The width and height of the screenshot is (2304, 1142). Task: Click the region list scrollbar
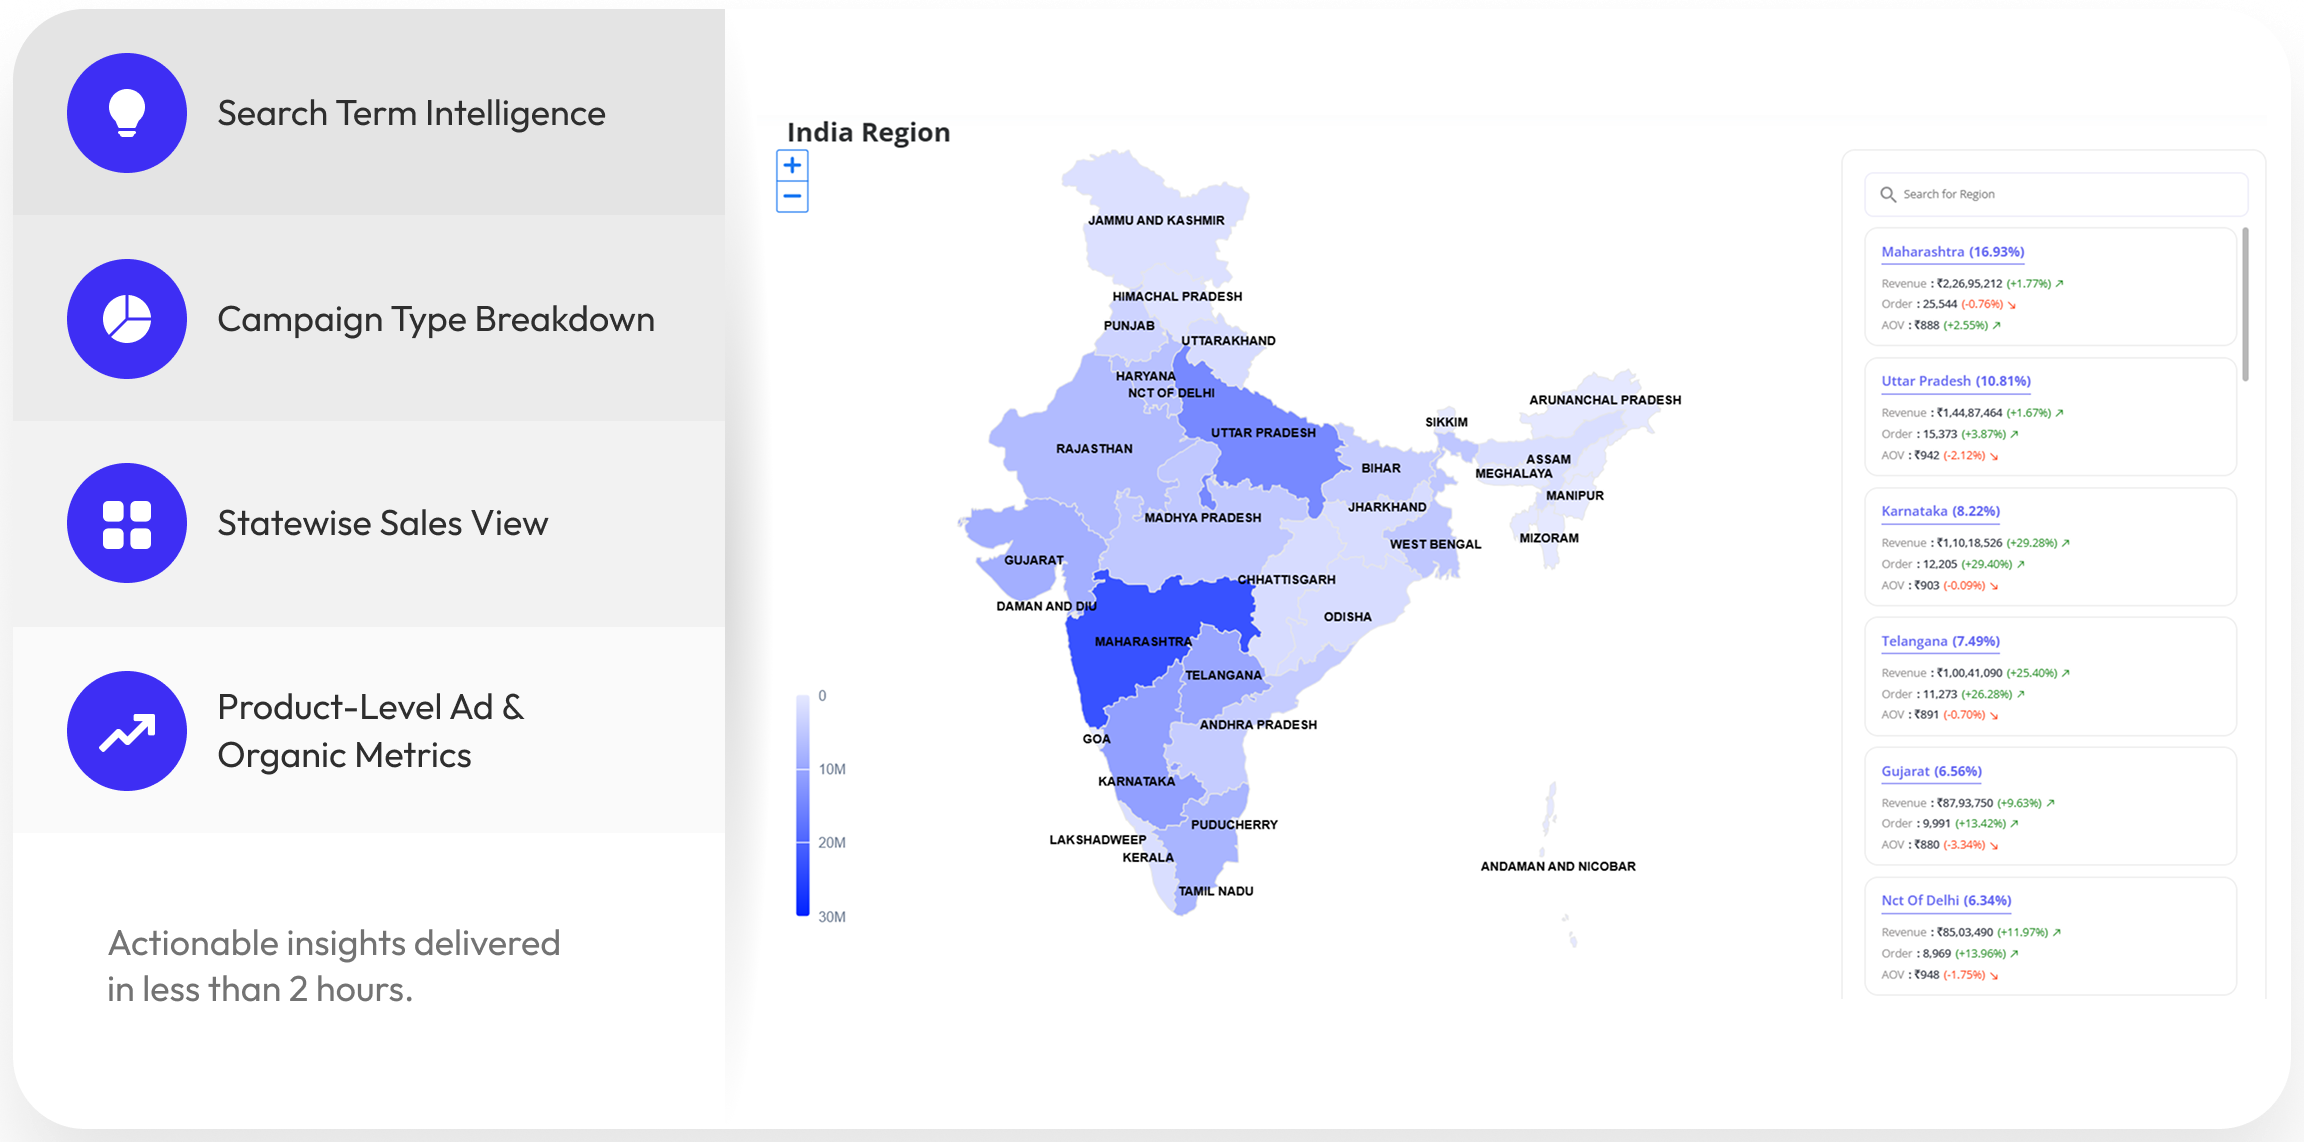[x=2245, y=305]
